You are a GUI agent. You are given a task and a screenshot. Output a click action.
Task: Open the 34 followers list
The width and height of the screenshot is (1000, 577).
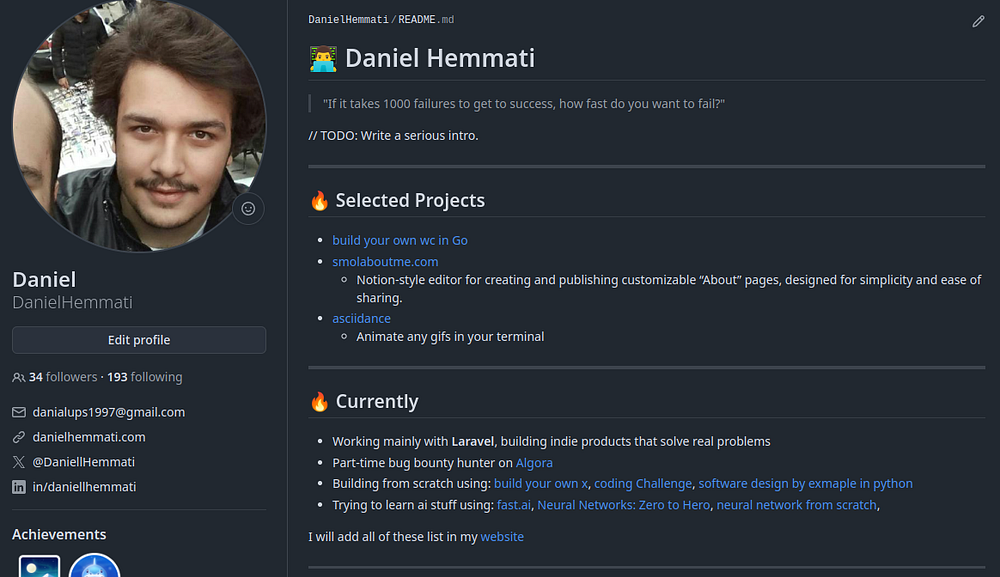pyautogui.click(x=63, y=377)
